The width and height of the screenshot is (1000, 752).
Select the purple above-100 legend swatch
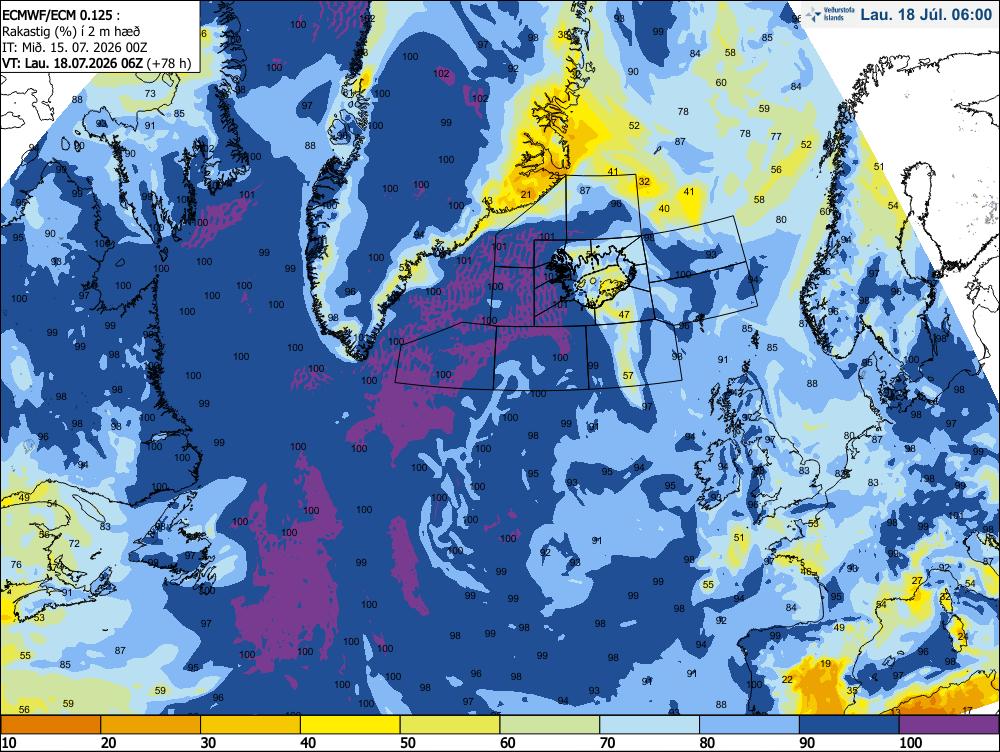point(949,725)
